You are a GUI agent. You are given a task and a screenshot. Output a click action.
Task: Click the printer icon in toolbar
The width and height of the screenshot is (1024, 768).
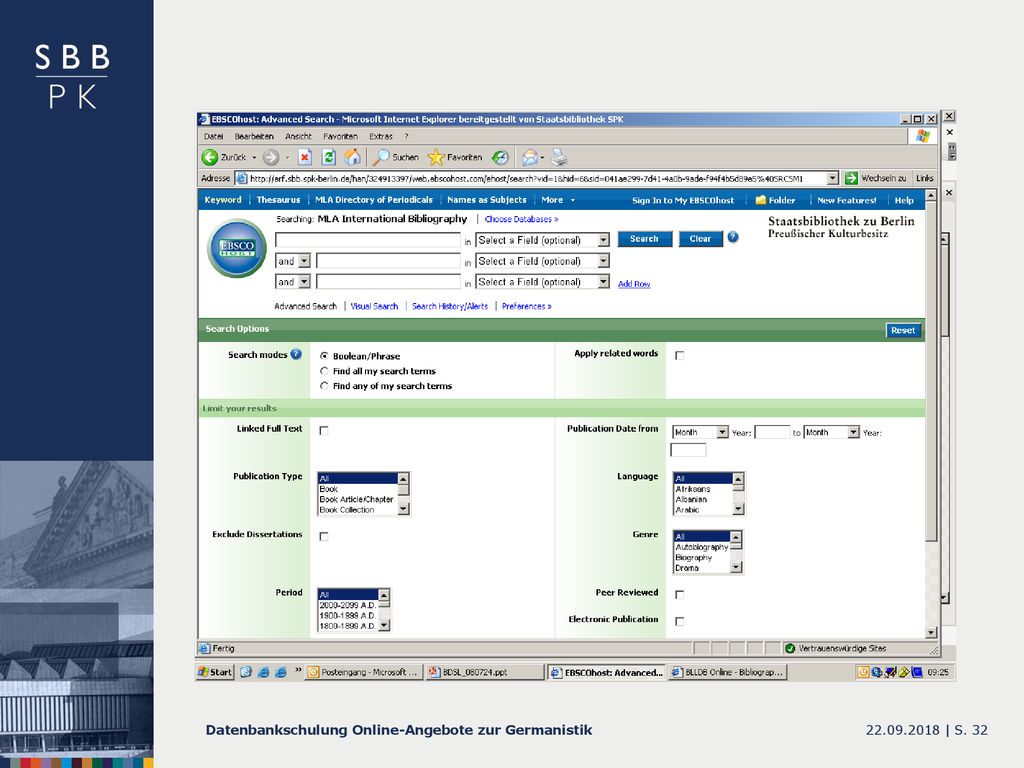(x=559, y=157)
